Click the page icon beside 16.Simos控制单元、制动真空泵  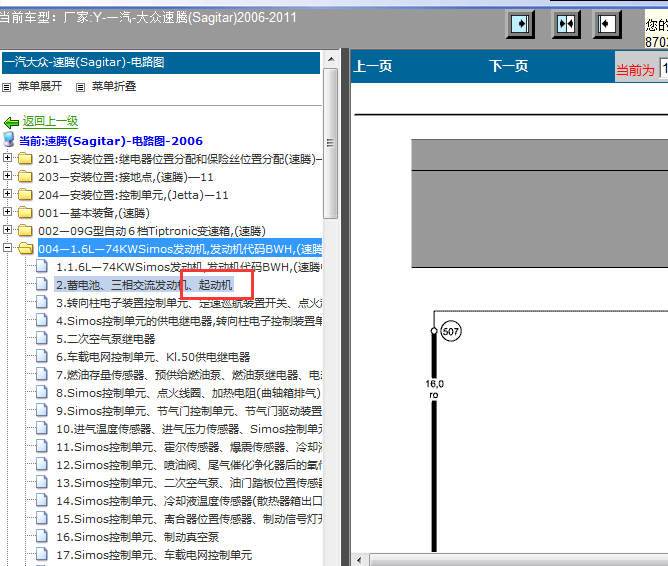click(42, 536)
